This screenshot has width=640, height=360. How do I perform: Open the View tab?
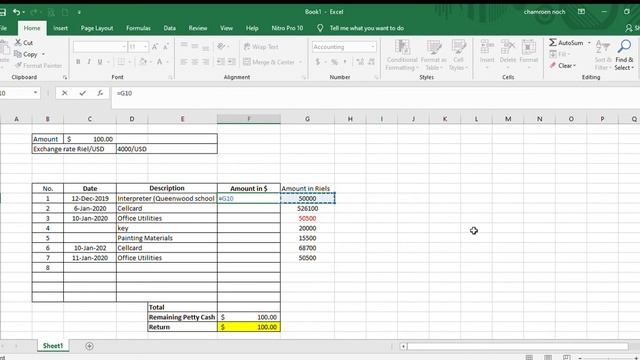pos(227,28)
